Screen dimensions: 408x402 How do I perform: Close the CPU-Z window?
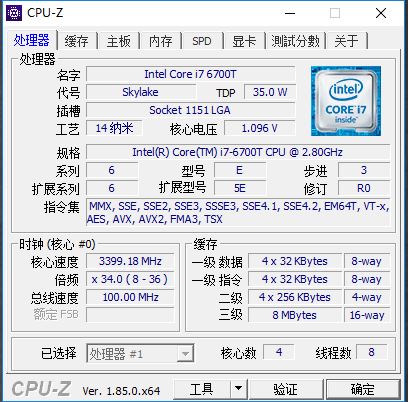pos(381,13)
